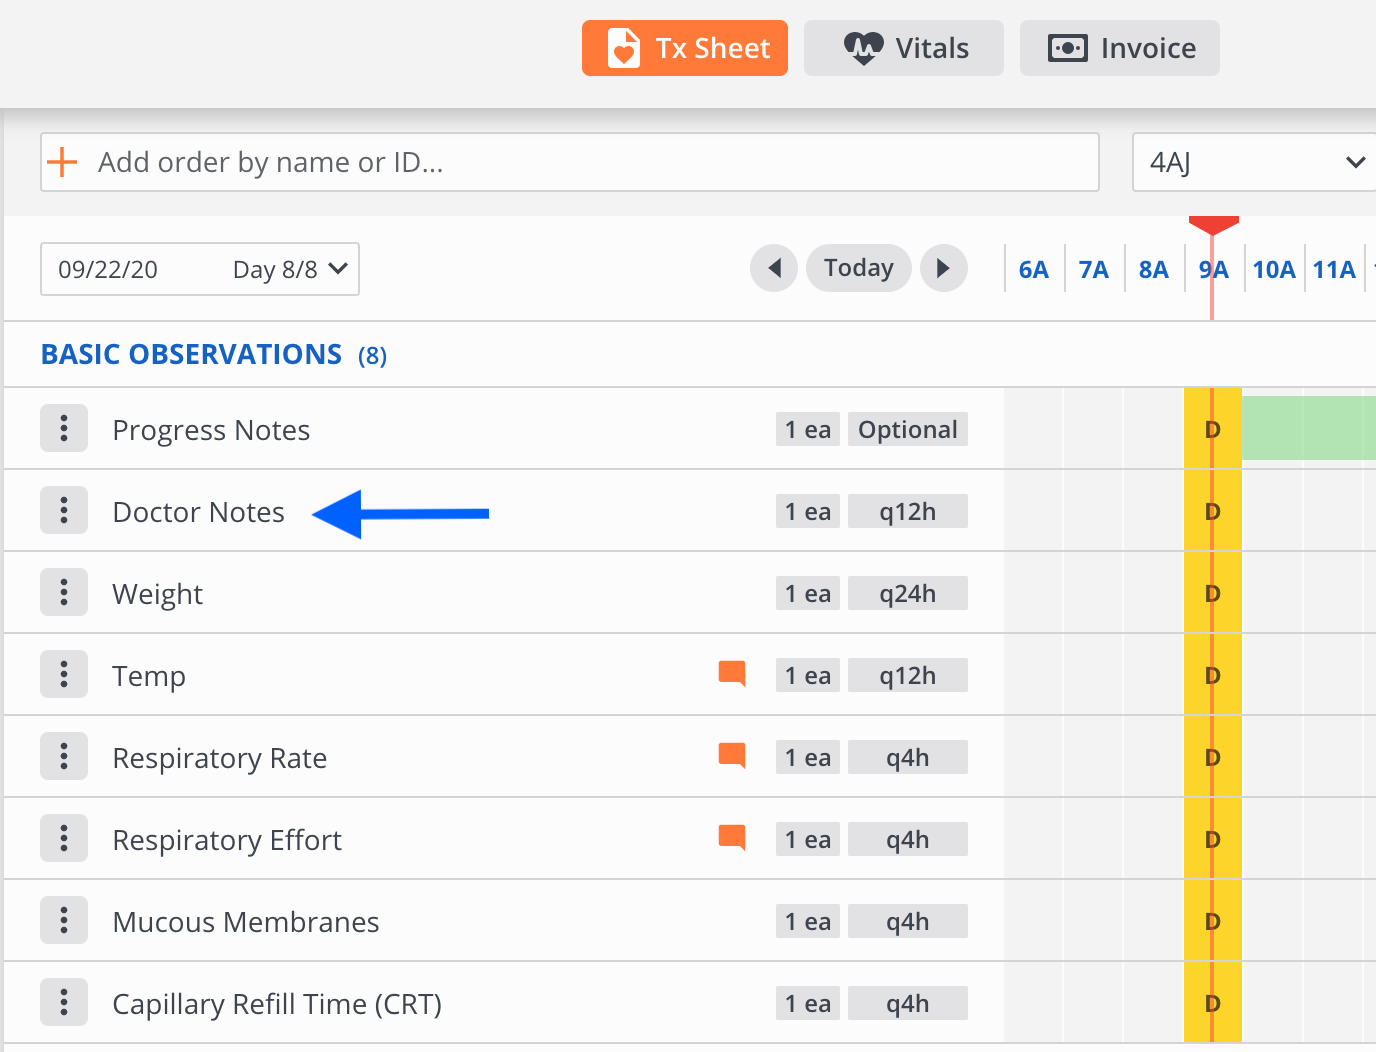Open kebab menu for Progress Notes row
Viewport: 1376px width, 1052px height.
coord(64,429)
